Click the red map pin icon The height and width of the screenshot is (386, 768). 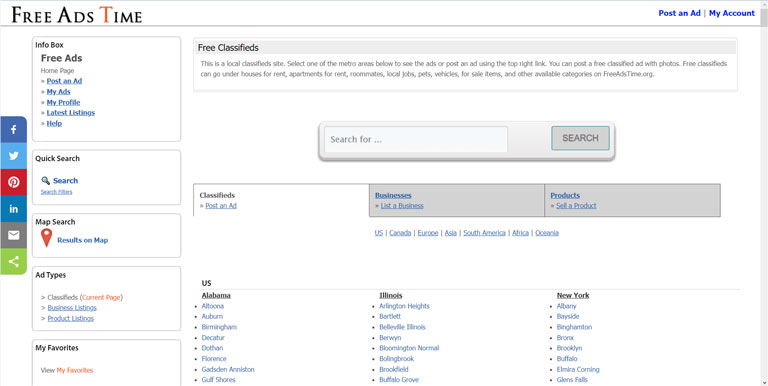click(47, 238)
